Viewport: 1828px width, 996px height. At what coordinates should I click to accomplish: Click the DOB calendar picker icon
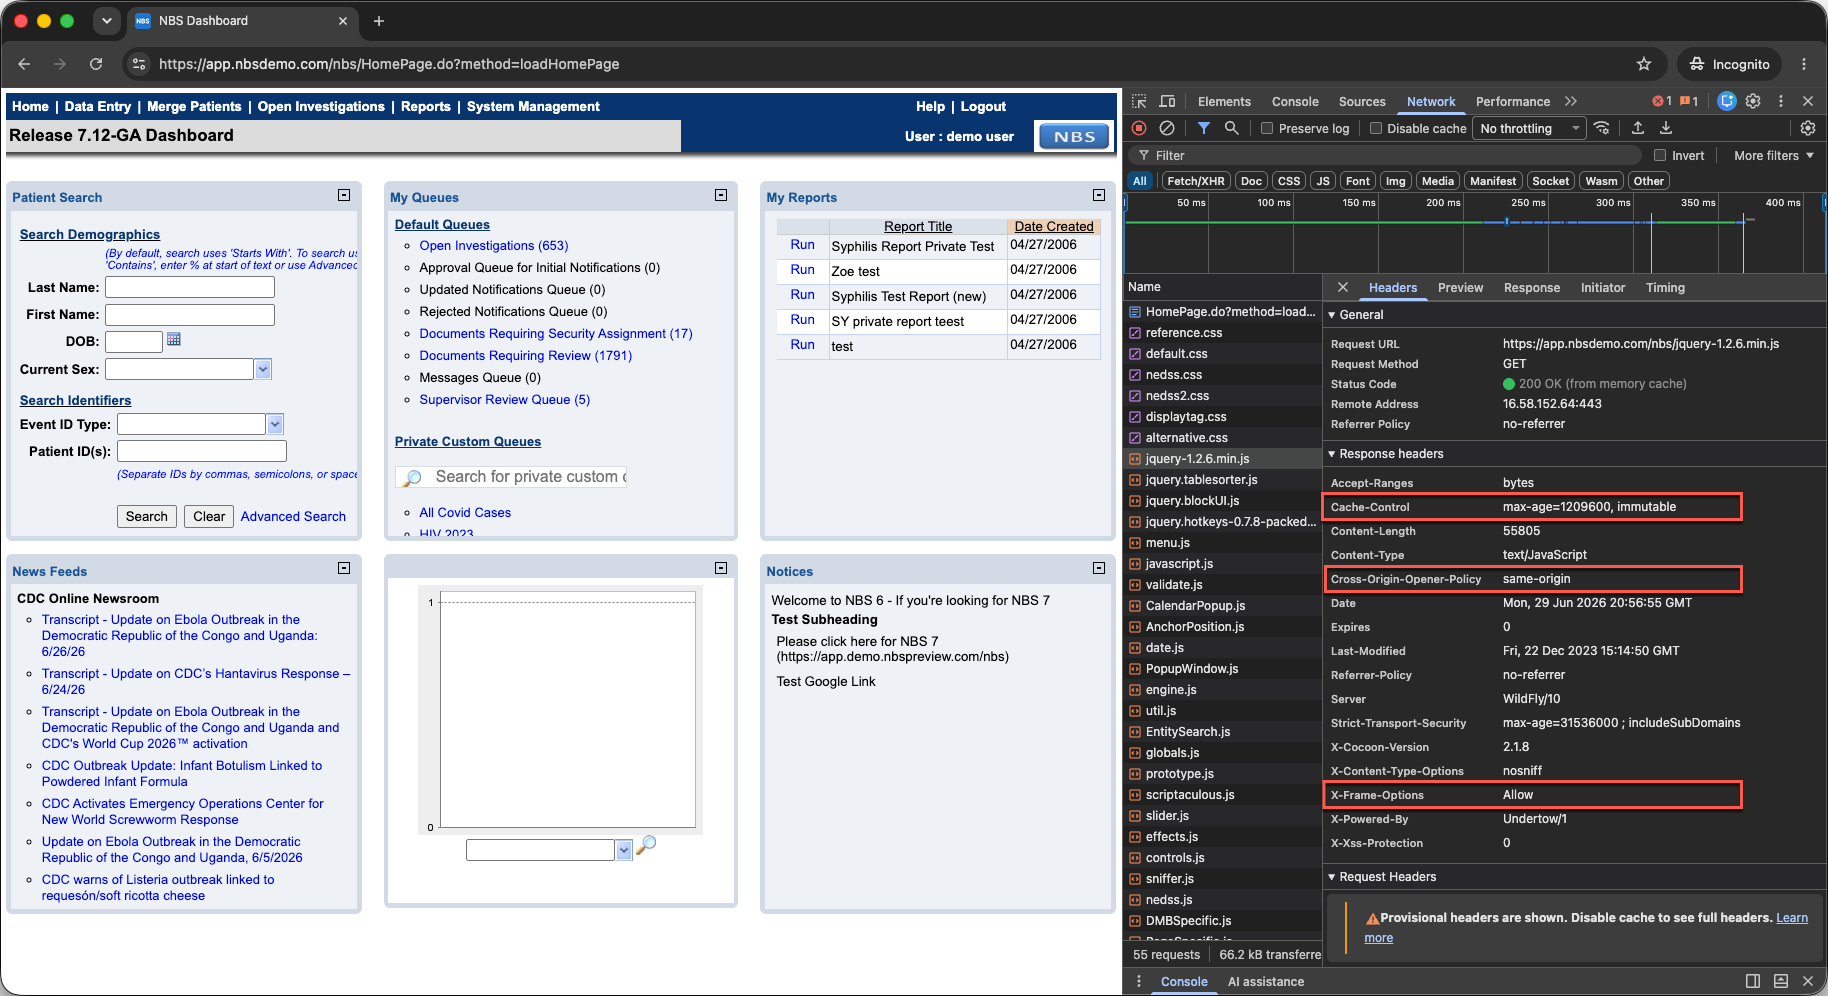coord(174,340)
